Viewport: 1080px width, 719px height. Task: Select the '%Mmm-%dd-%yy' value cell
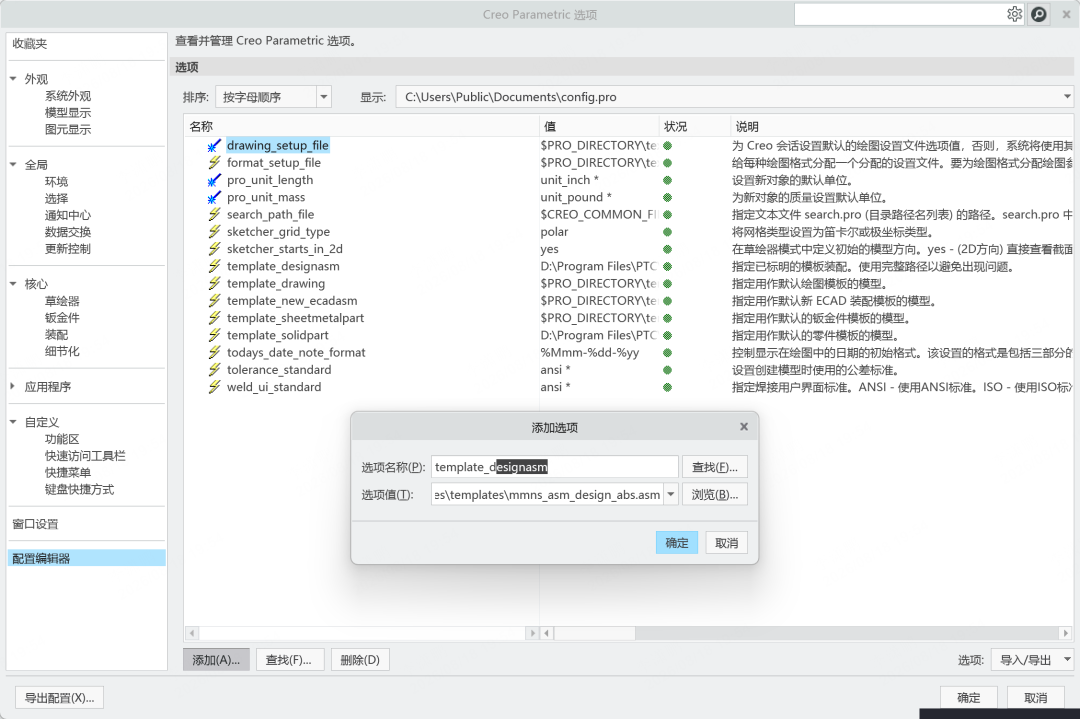pos(590,352)
